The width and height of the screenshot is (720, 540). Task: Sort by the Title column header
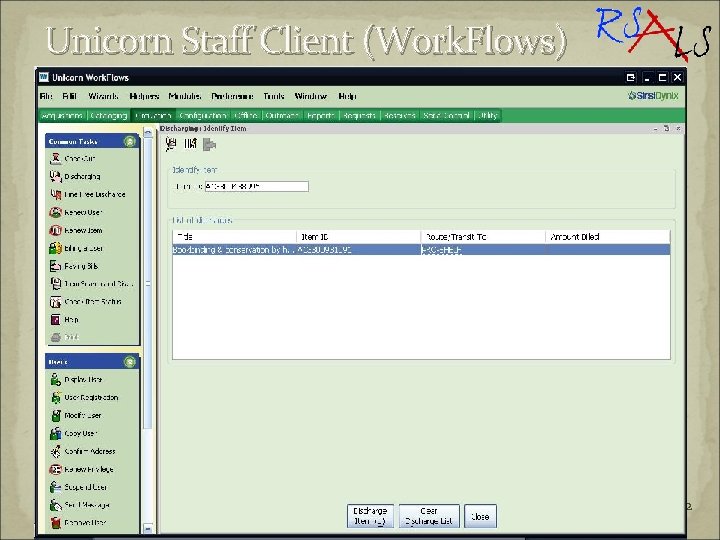(235, 237)
